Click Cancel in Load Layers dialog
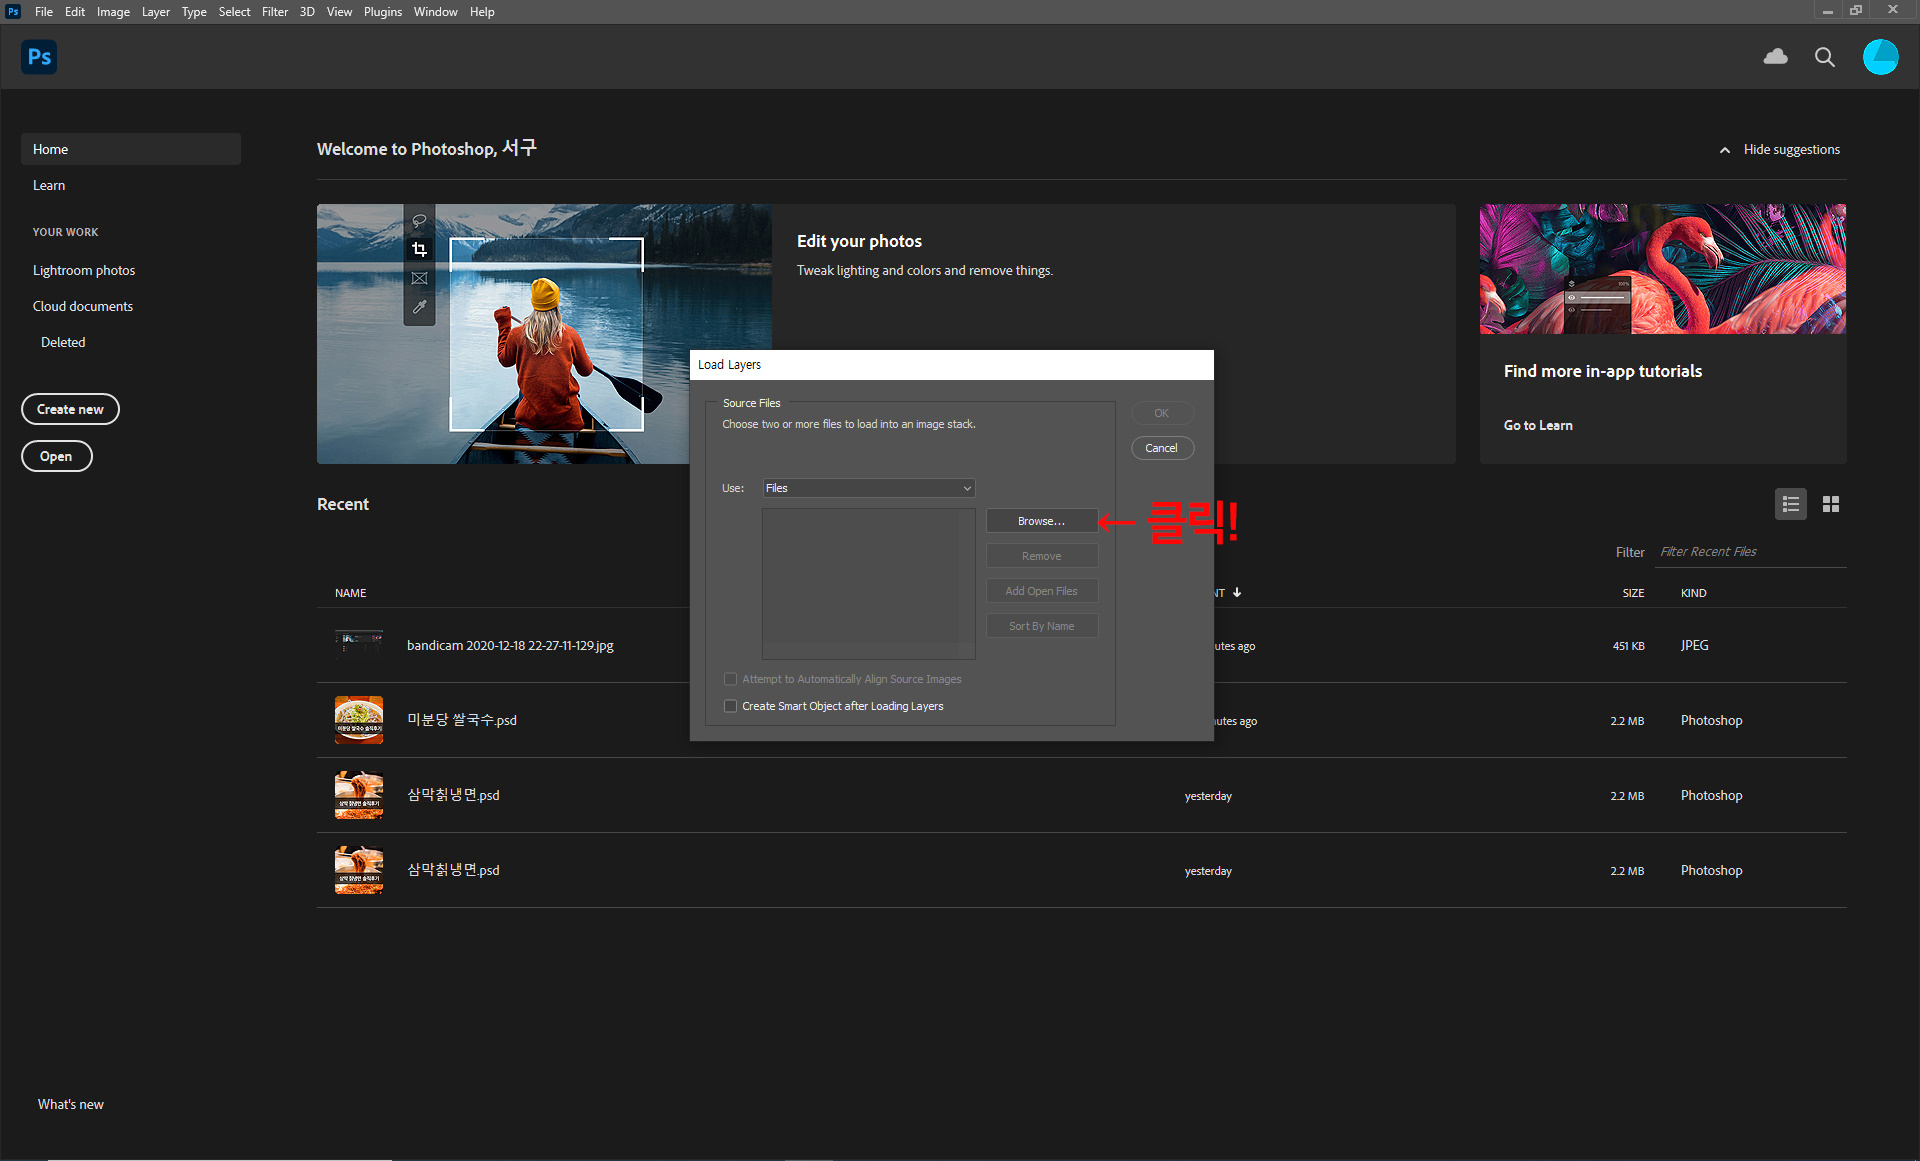This screenshot has width=1920, height=1161. tap(1161, 448)
